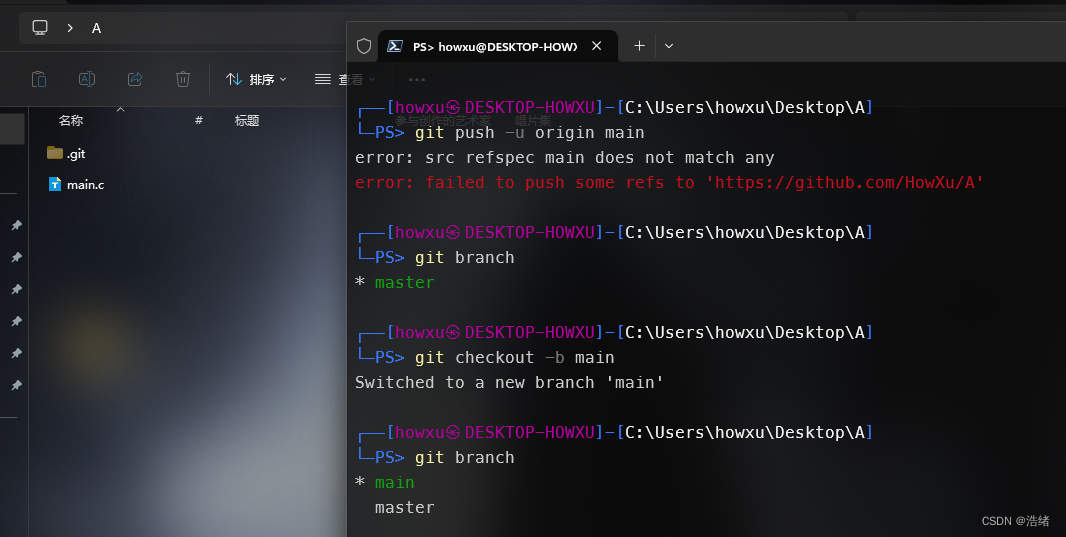Click the Rename icon in Explorer toolbar
The image size is (1066, 537).
pyautogui.click(x=87, y=79)
